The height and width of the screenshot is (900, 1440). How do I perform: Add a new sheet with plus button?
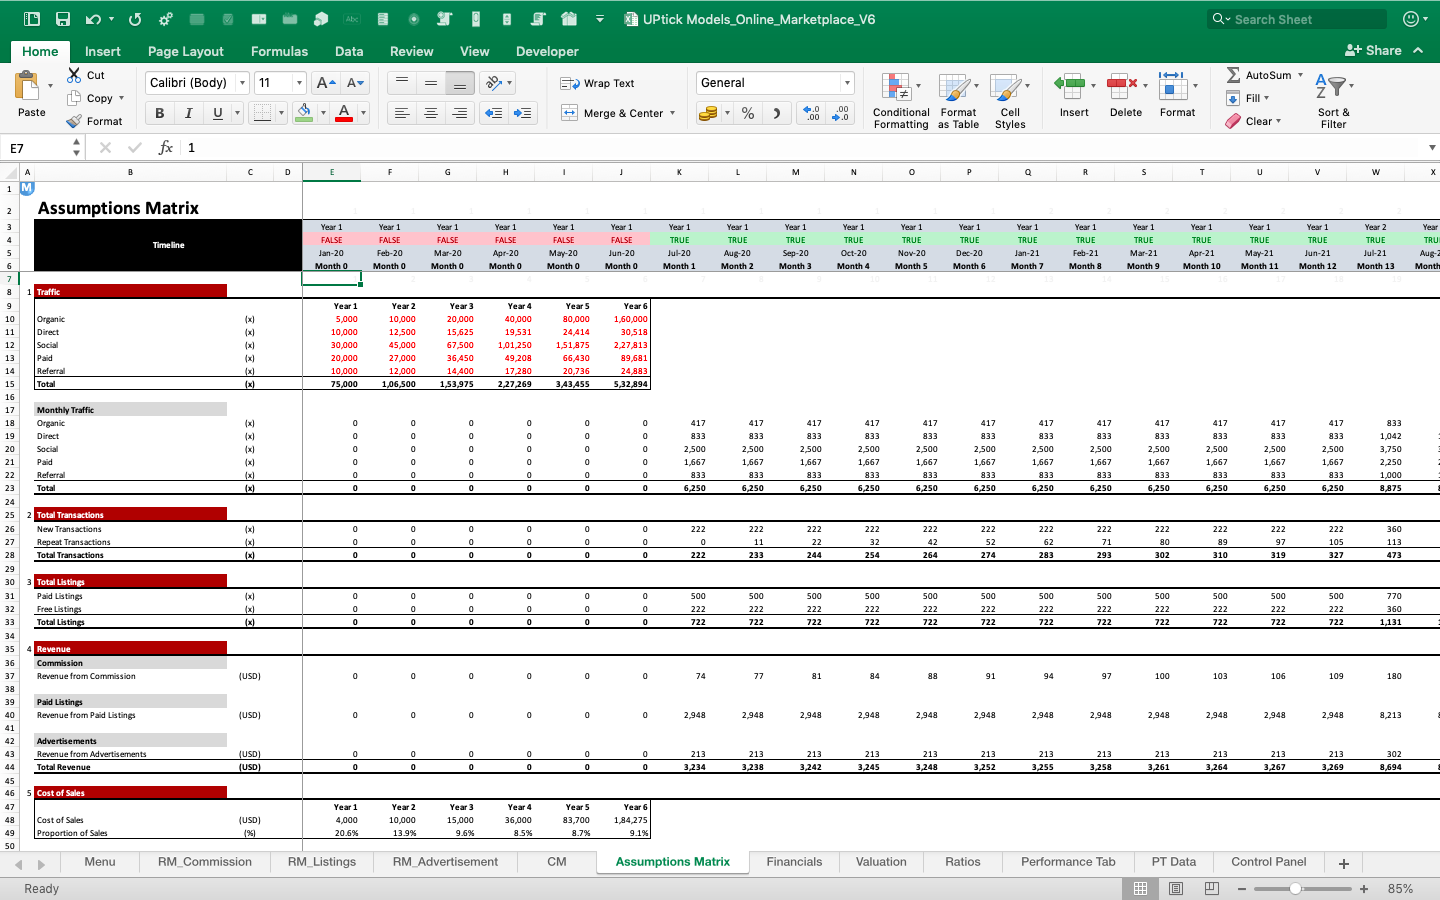tap(1344, 863)
